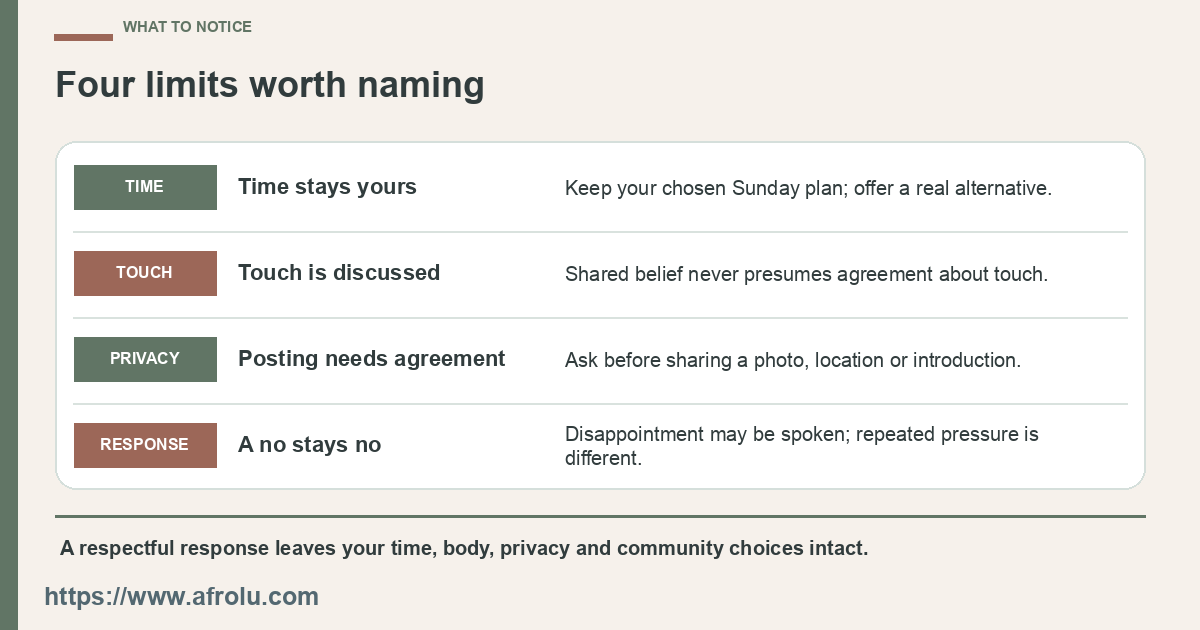The image size is (1200, 630).
Task: Select the Posting needs agreement title
Action: (x=372, y=359)
